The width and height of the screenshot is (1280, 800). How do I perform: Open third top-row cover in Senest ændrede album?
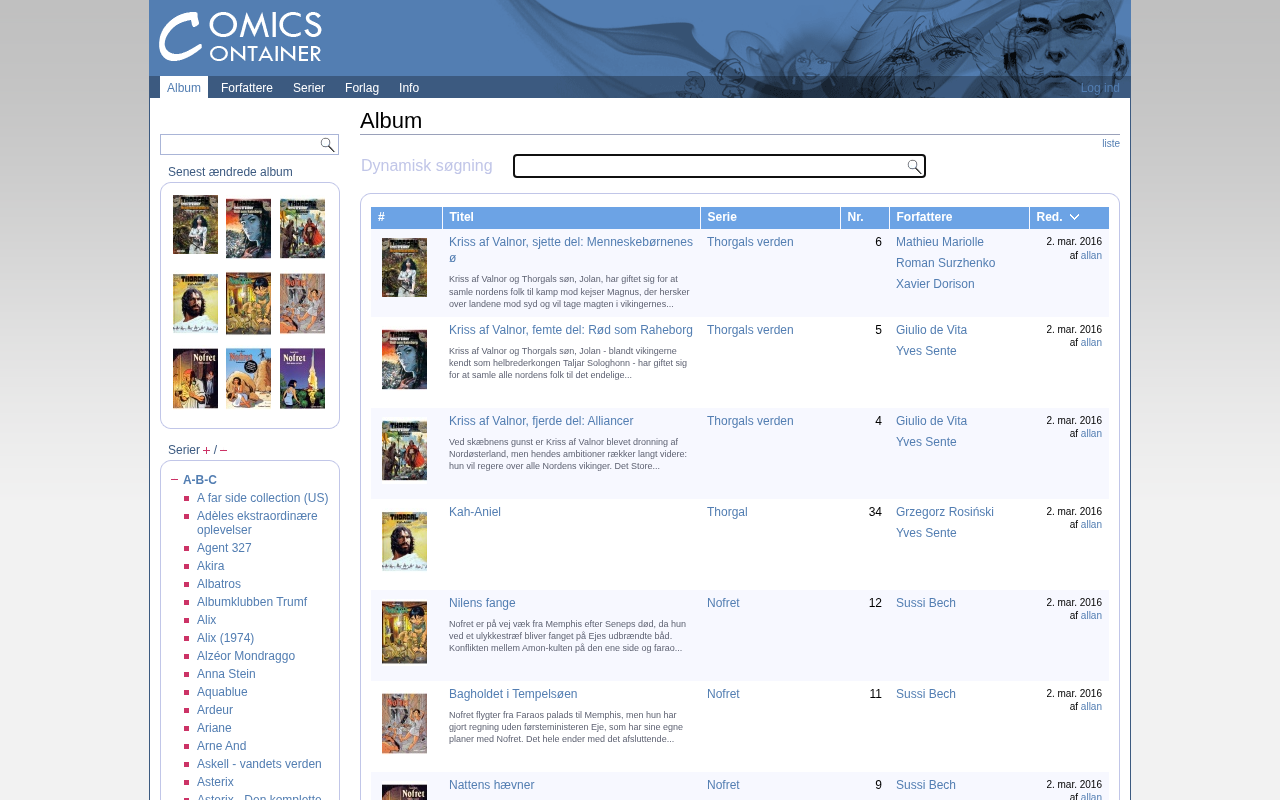coord(302,228)
